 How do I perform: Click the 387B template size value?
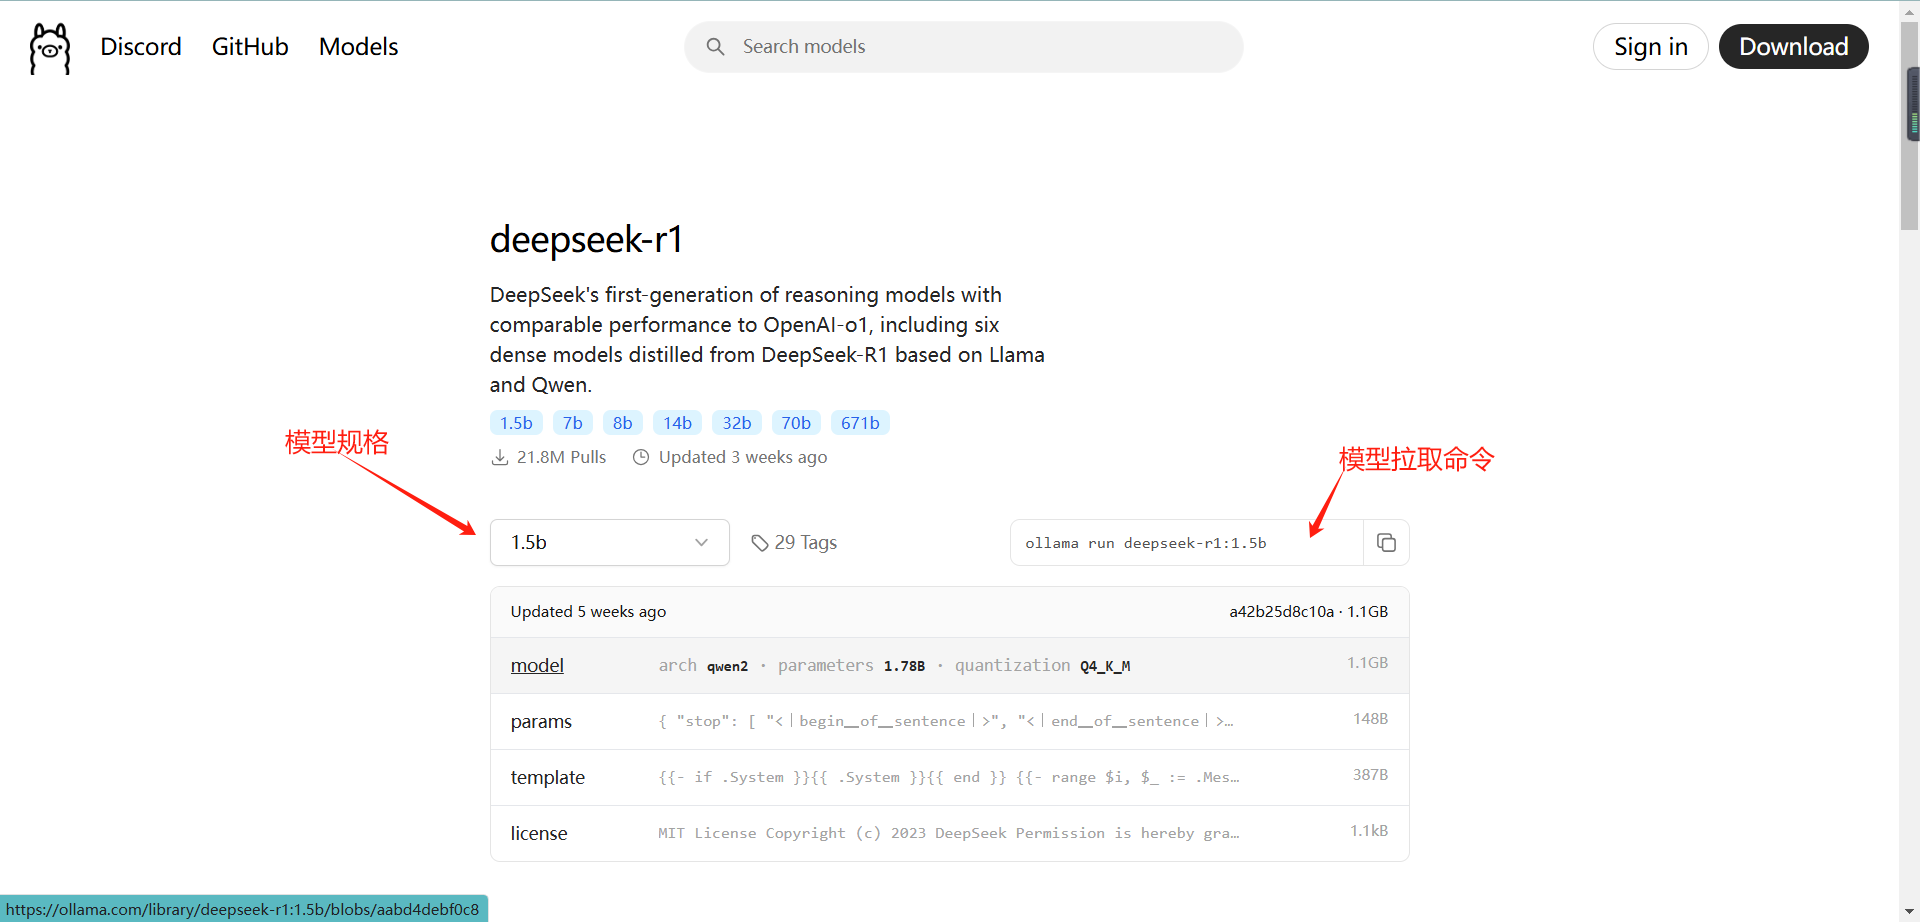click(x=1370, y=775)
